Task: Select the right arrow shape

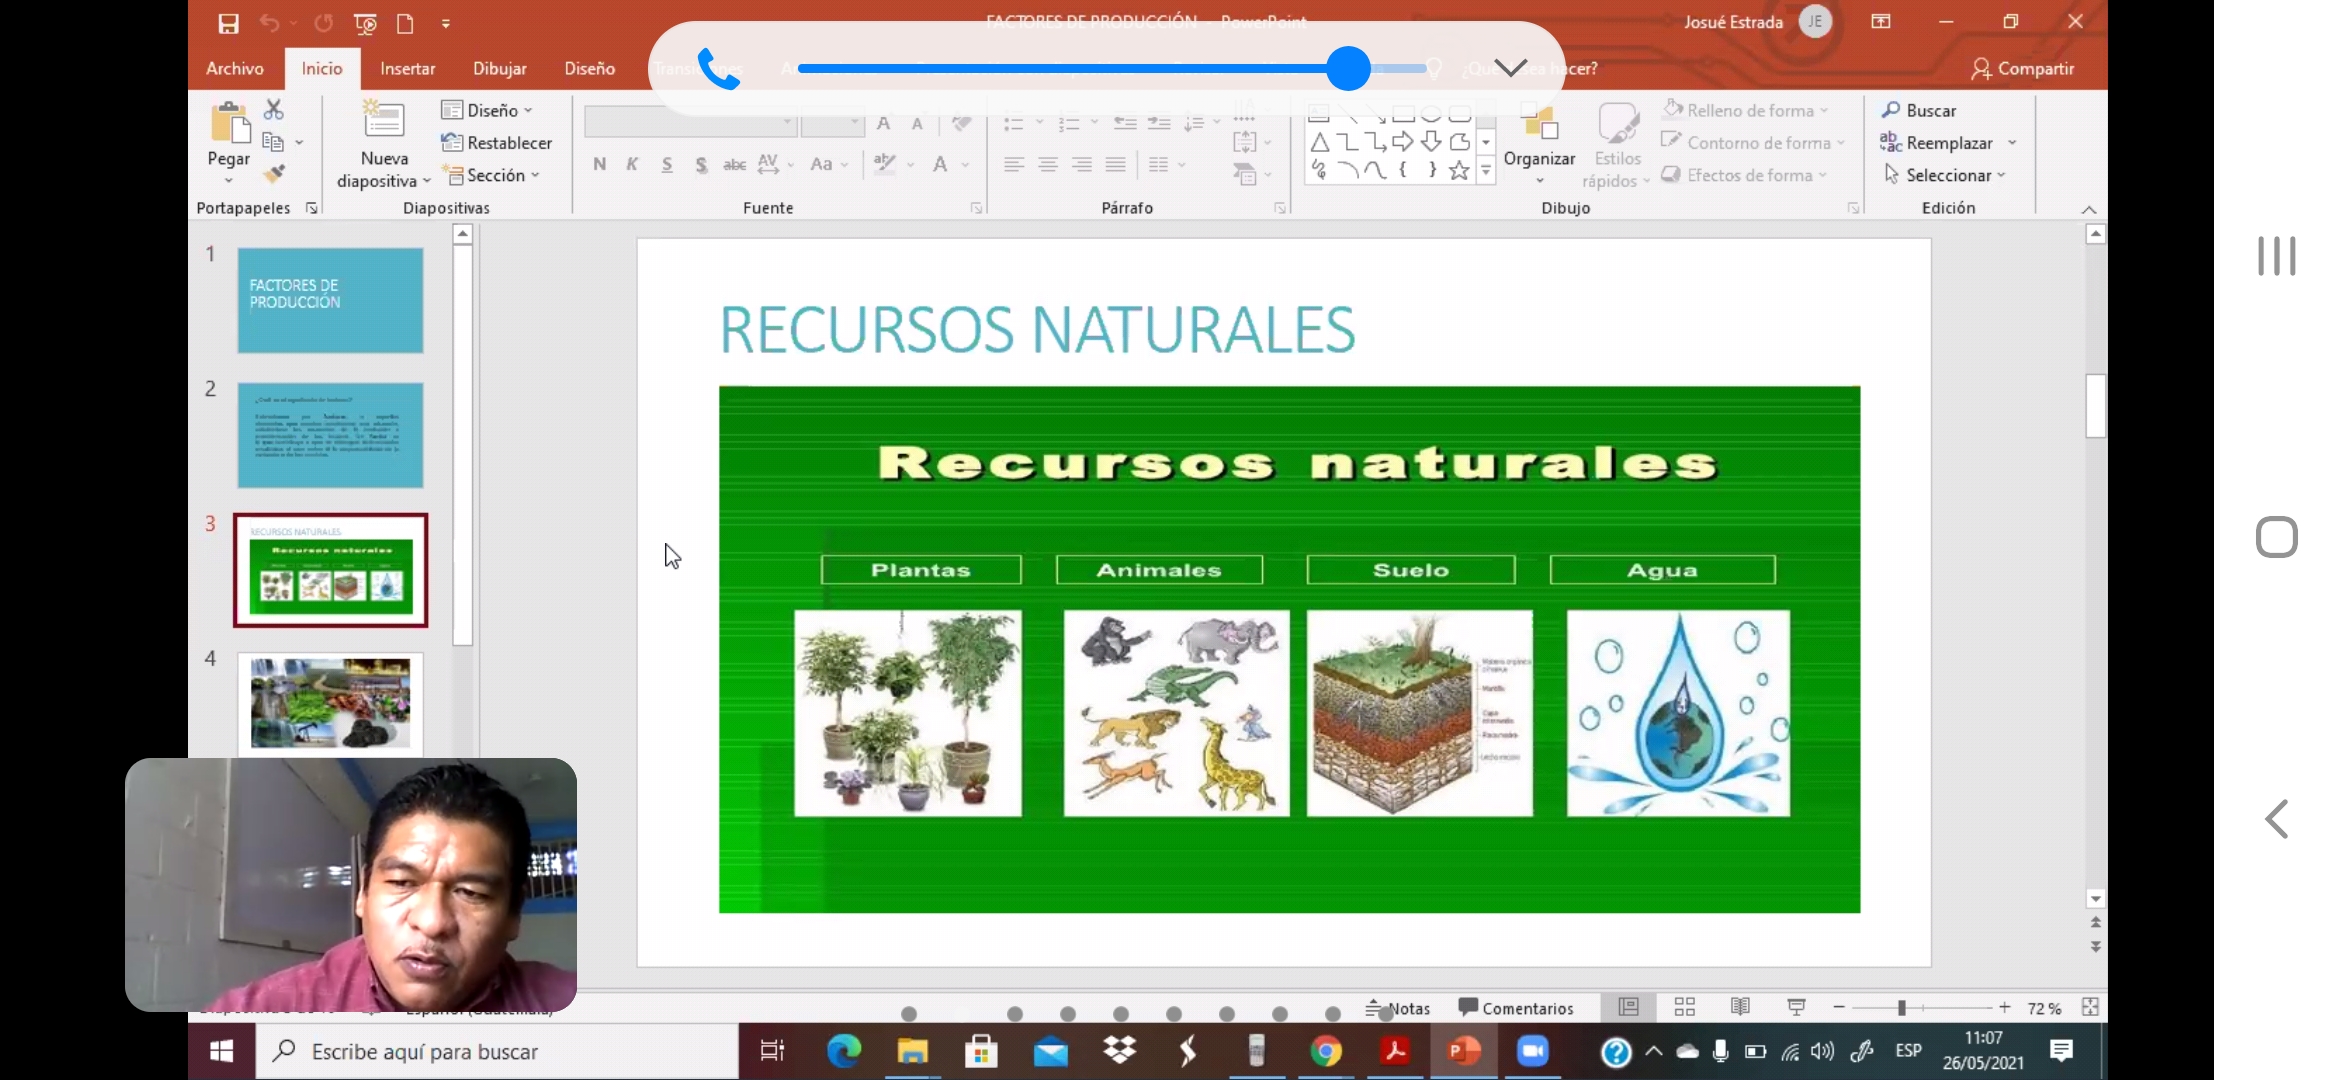Action: point(1403,141)
